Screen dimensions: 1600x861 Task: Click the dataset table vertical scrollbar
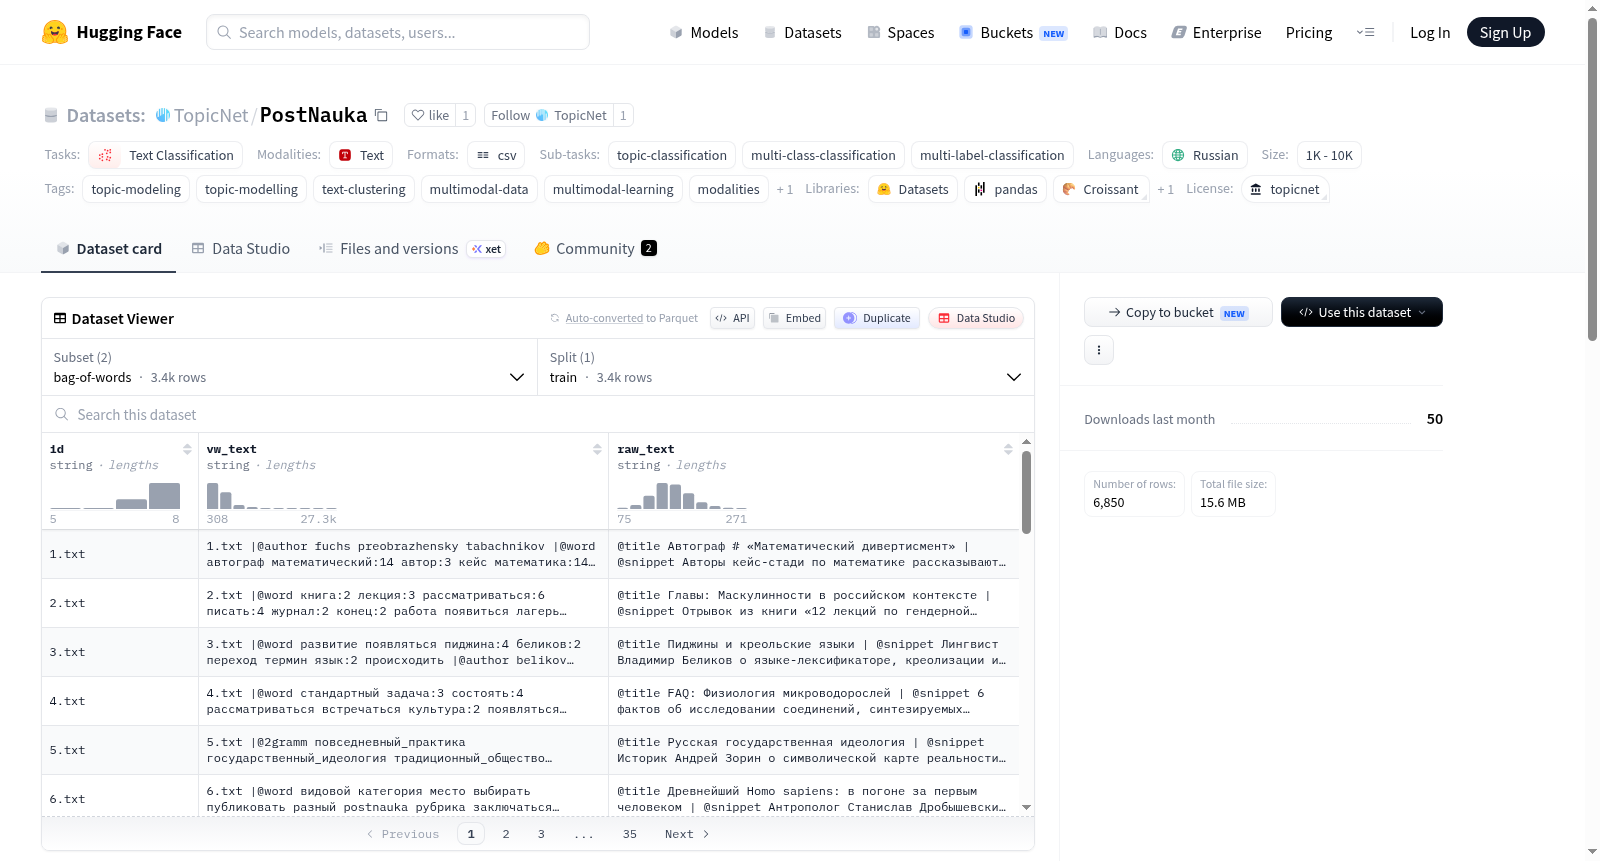(1026, 491)
